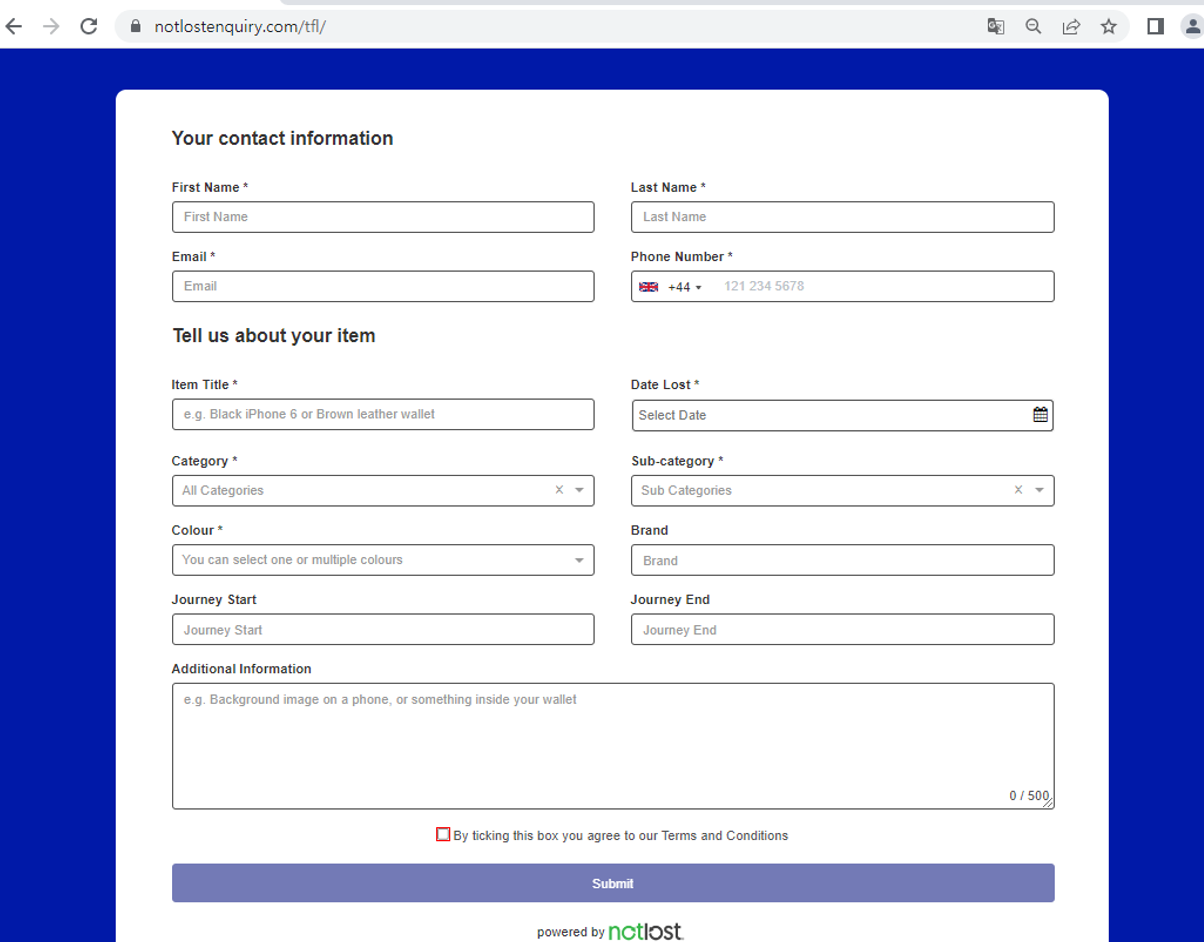Viewport: 1204px width, 942px height.
Task: Click into the Email field
Action: (x=383, y=286)
